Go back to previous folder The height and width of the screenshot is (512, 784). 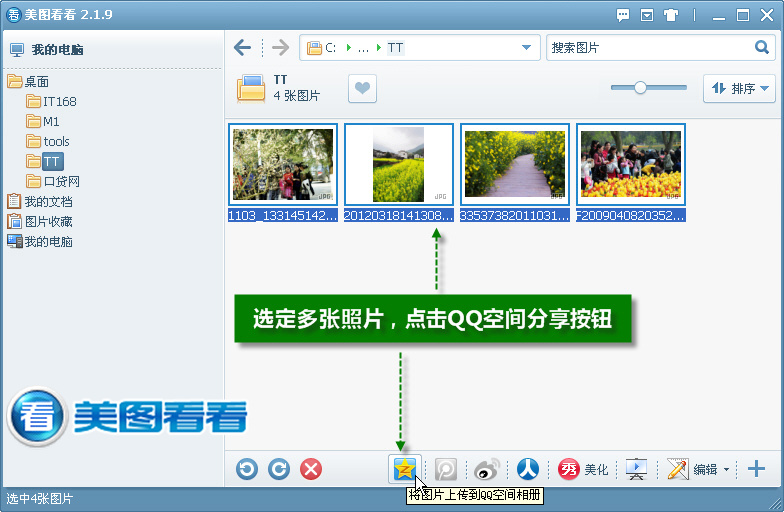tap(242, 48)
